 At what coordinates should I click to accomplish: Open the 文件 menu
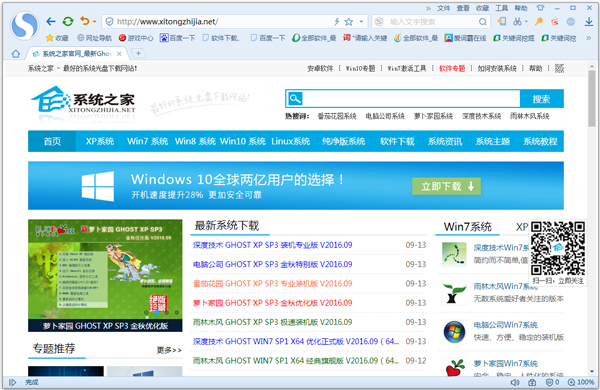coord(443,8)
